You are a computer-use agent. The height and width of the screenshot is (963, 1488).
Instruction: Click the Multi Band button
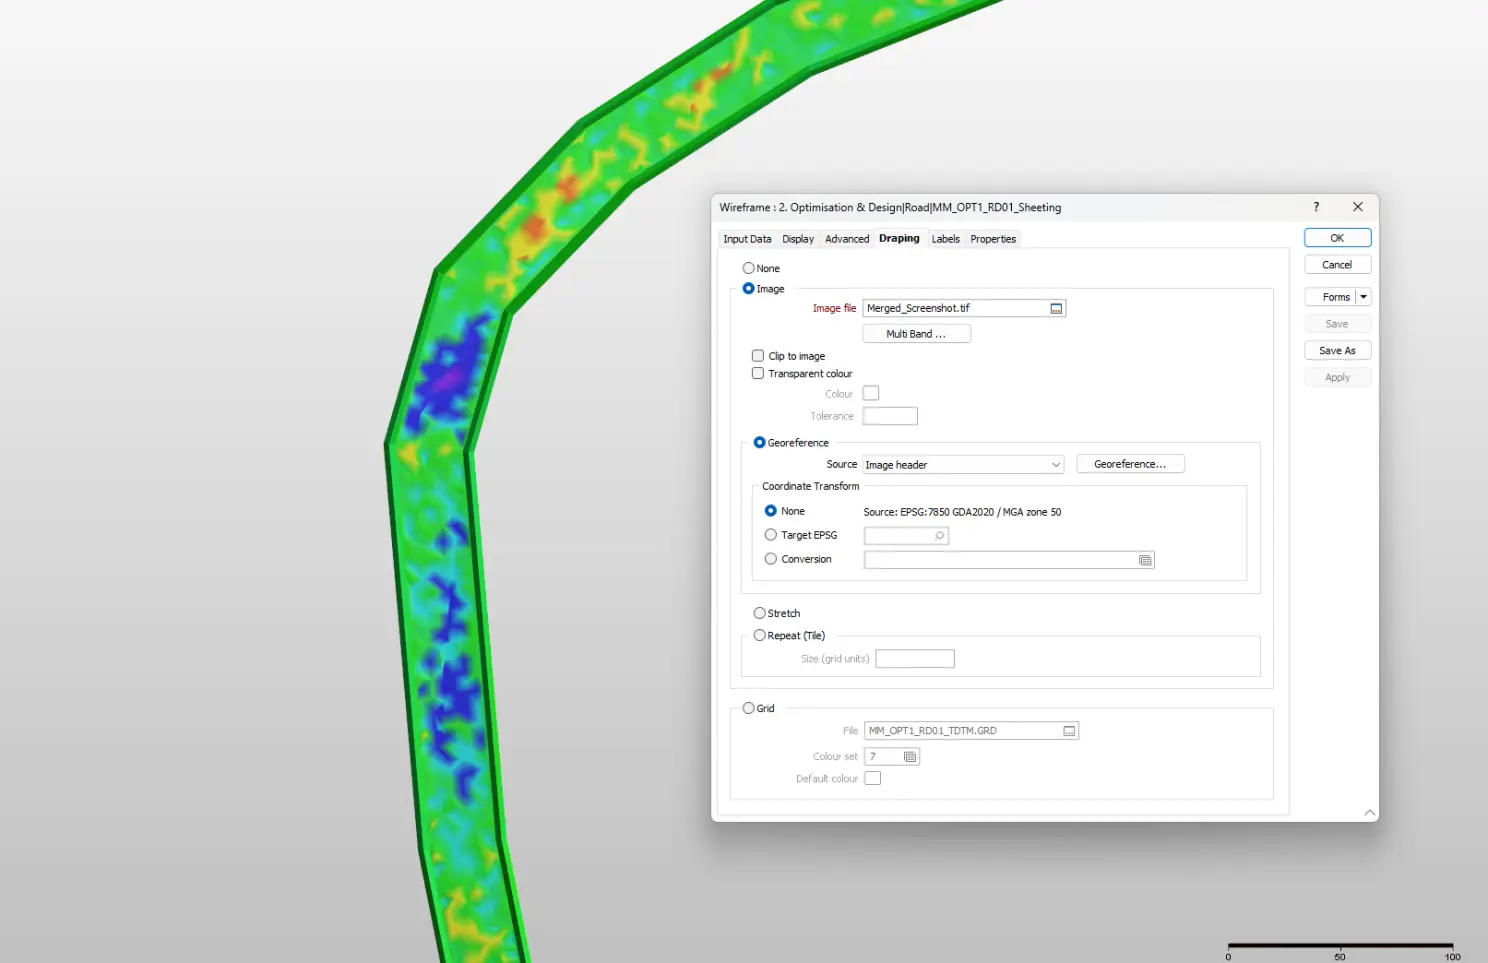[916, 334]
